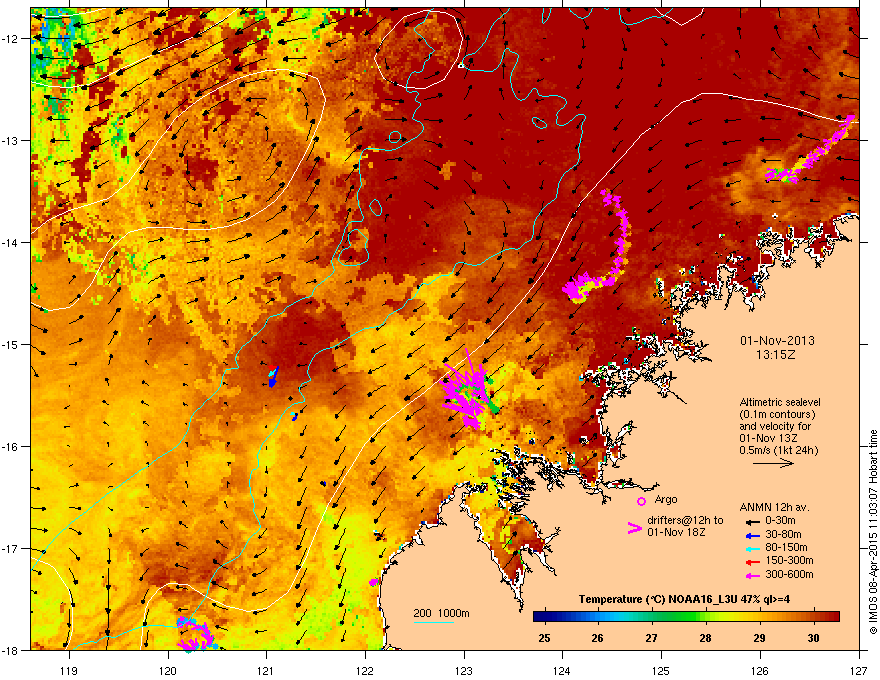This screenshot has height=680, width=880.
Task: Click the latitude axis label '-13'
Action: [11, 141]
